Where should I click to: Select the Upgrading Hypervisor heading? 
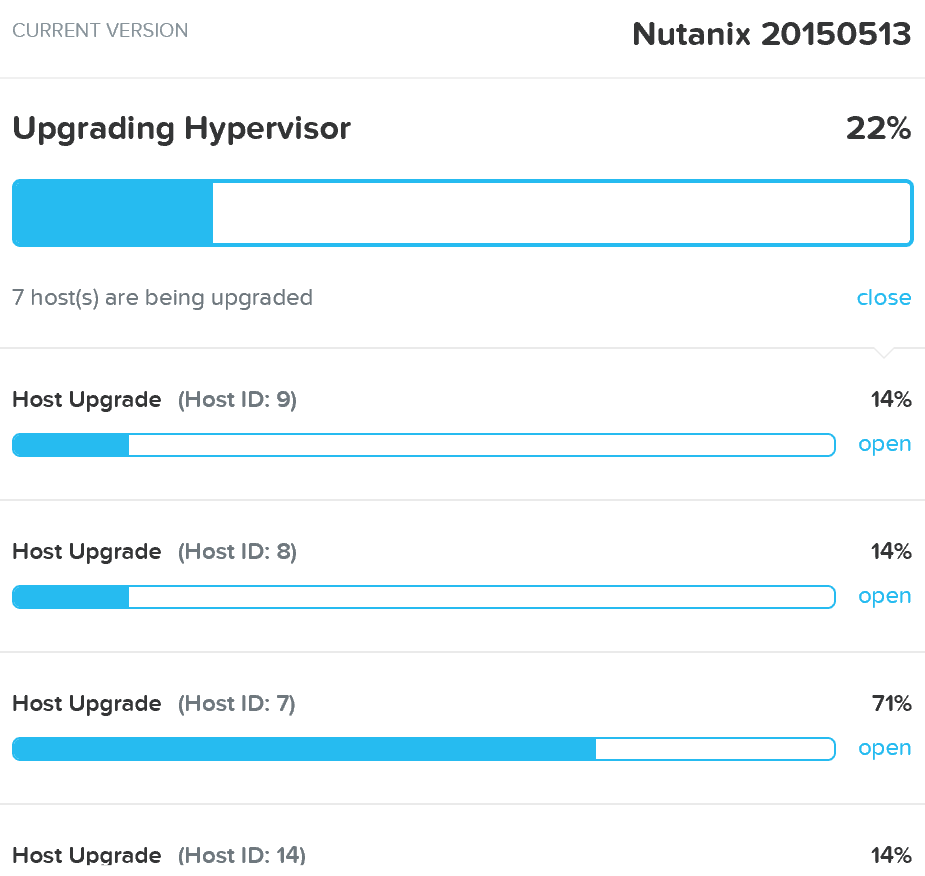[181, 128]
